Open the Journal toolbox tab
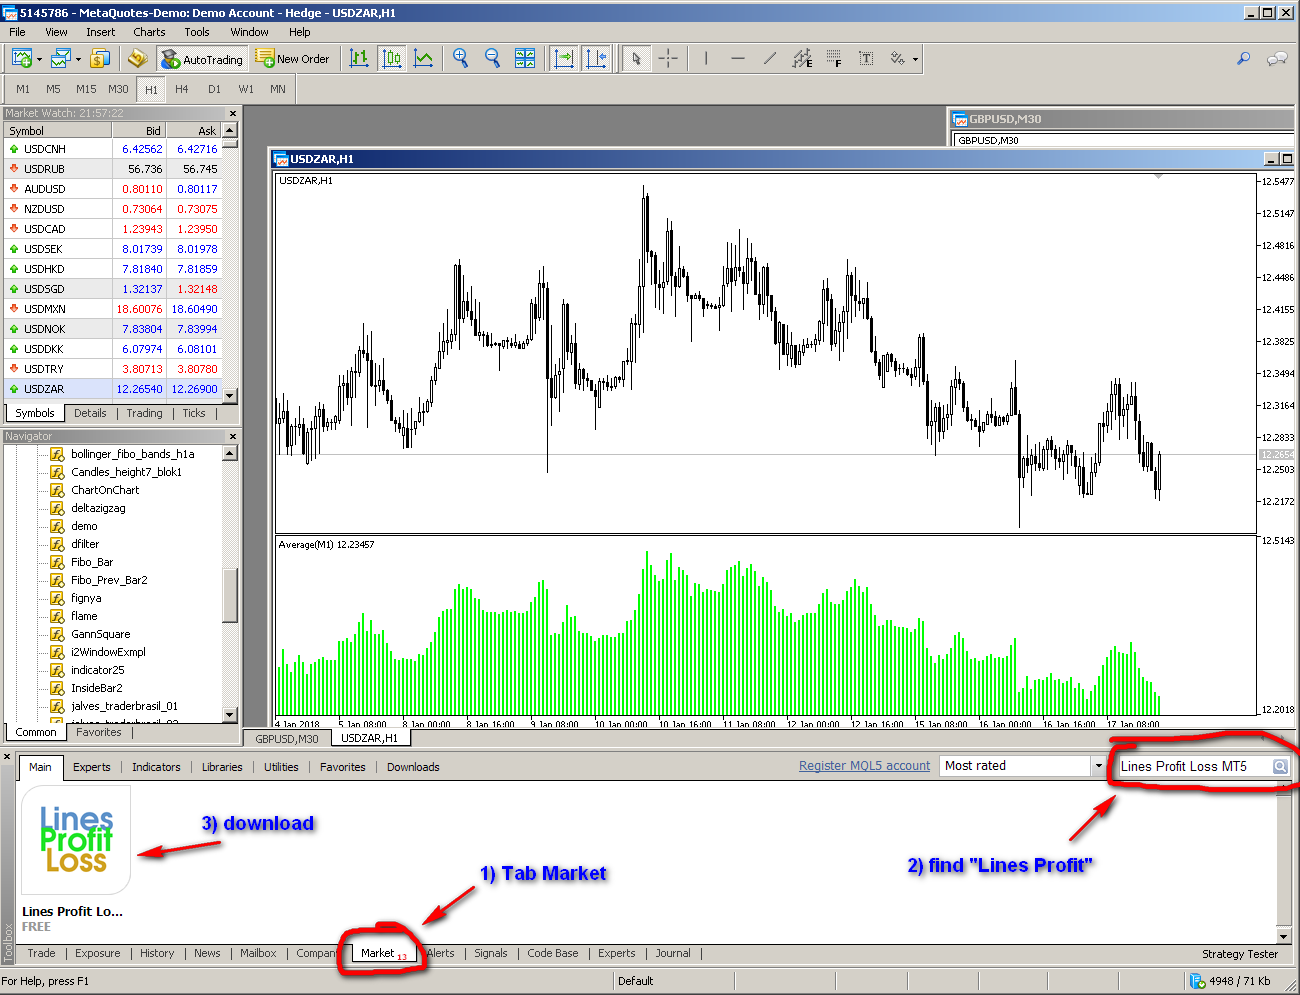This screenshot has width=1300, height=995. coord(673,954)
